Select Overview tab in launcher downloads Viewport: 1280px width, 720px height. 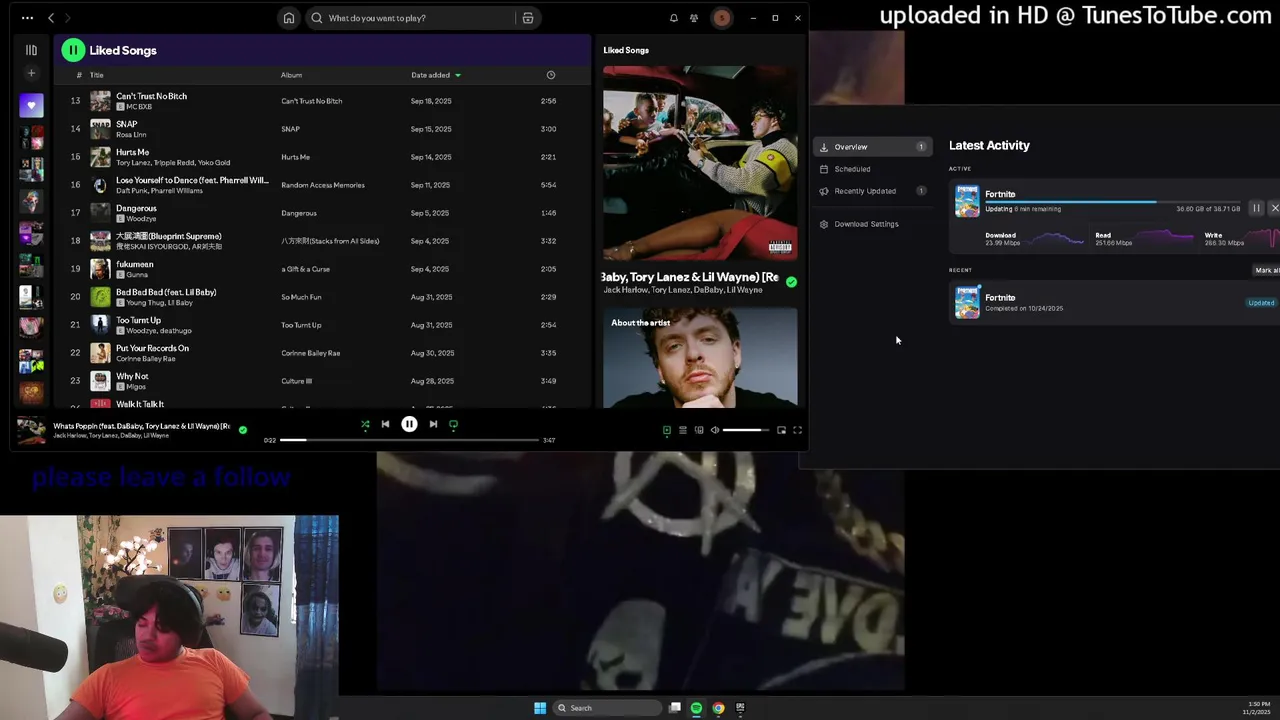click(x=873, y=147)
